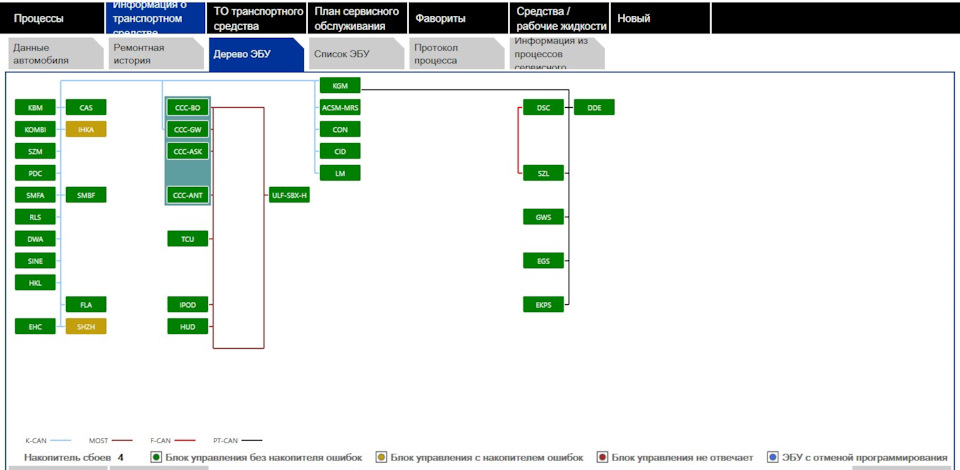This screenshot has width=960, height=470.
Task: Switch to Список ЭБУ sub-tab
Action: pos(356,54)
